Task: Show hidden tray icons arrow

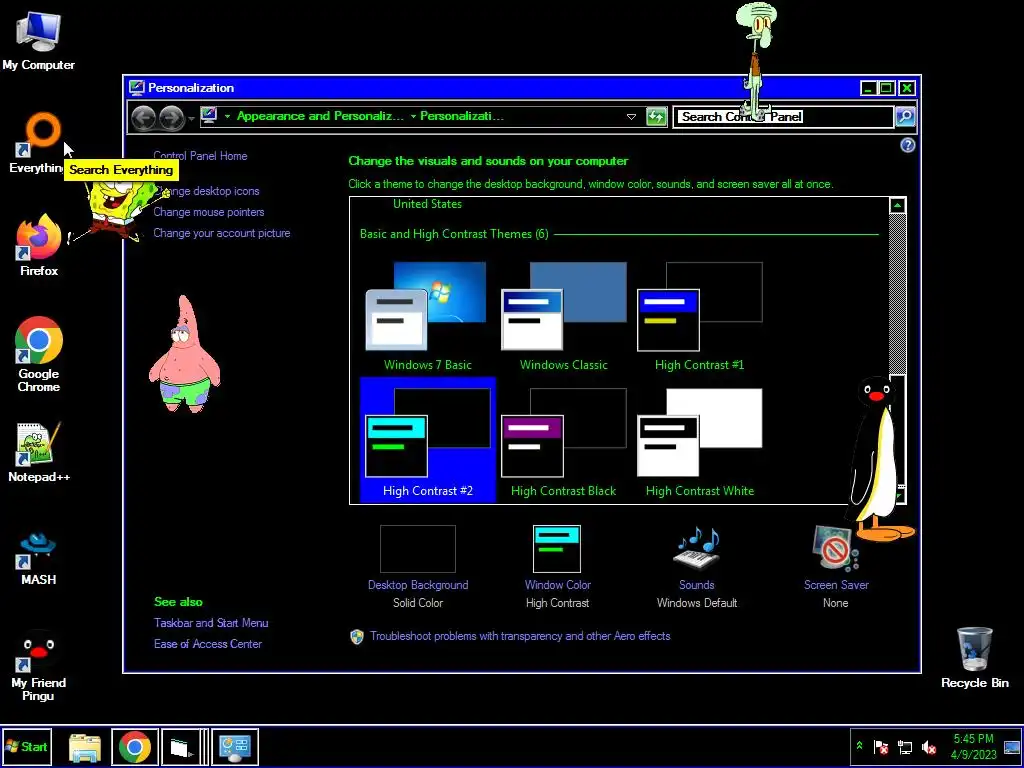Action: [859, 746]
